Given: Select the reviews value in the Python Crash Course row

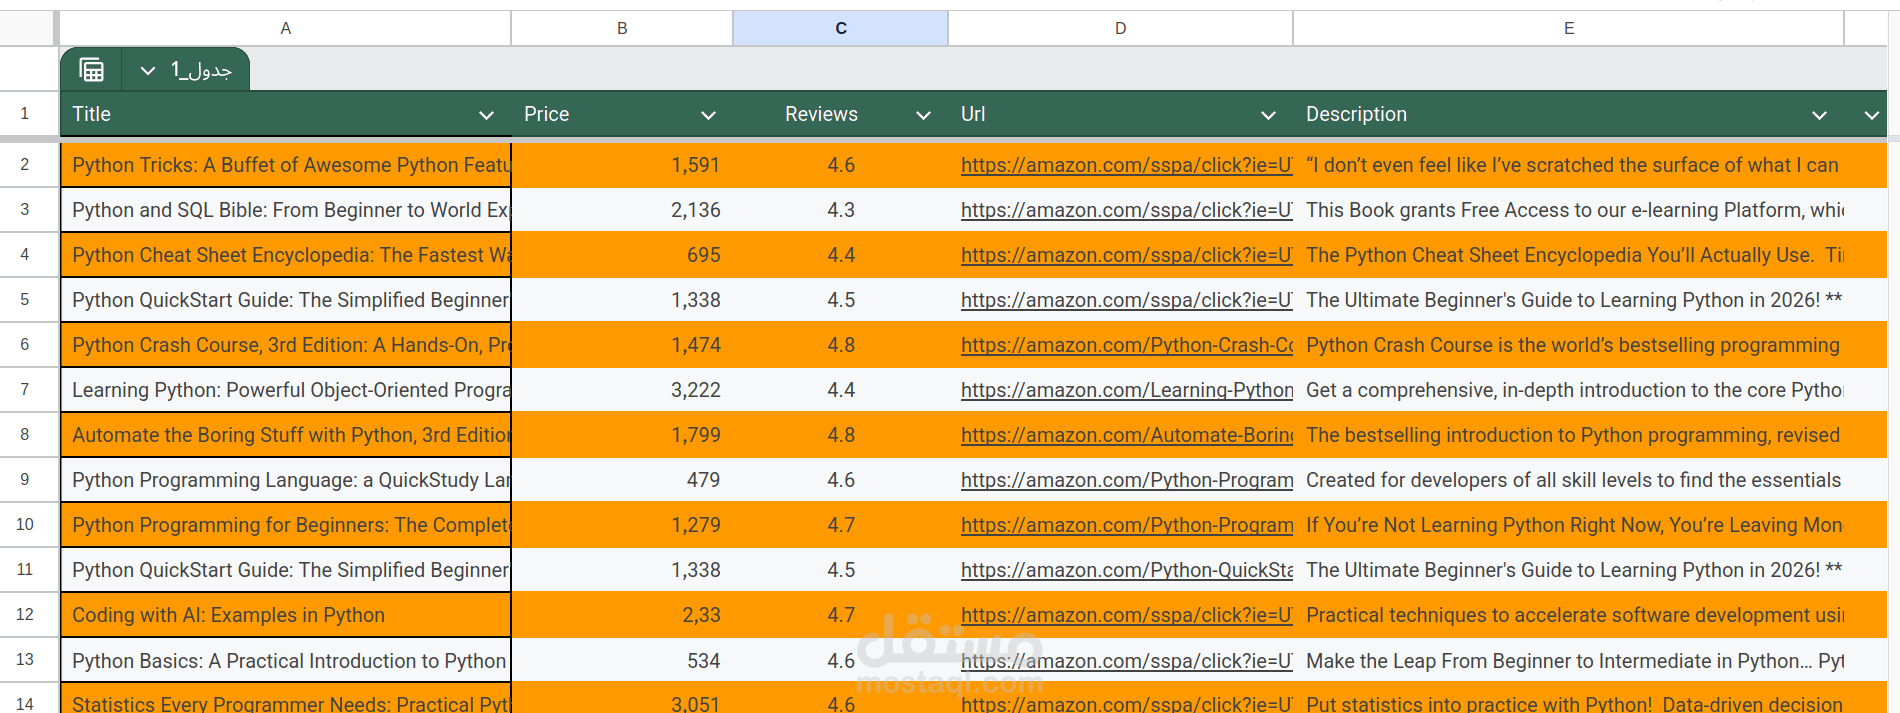Looking at the screenshot, I should [x=841, y=345].
